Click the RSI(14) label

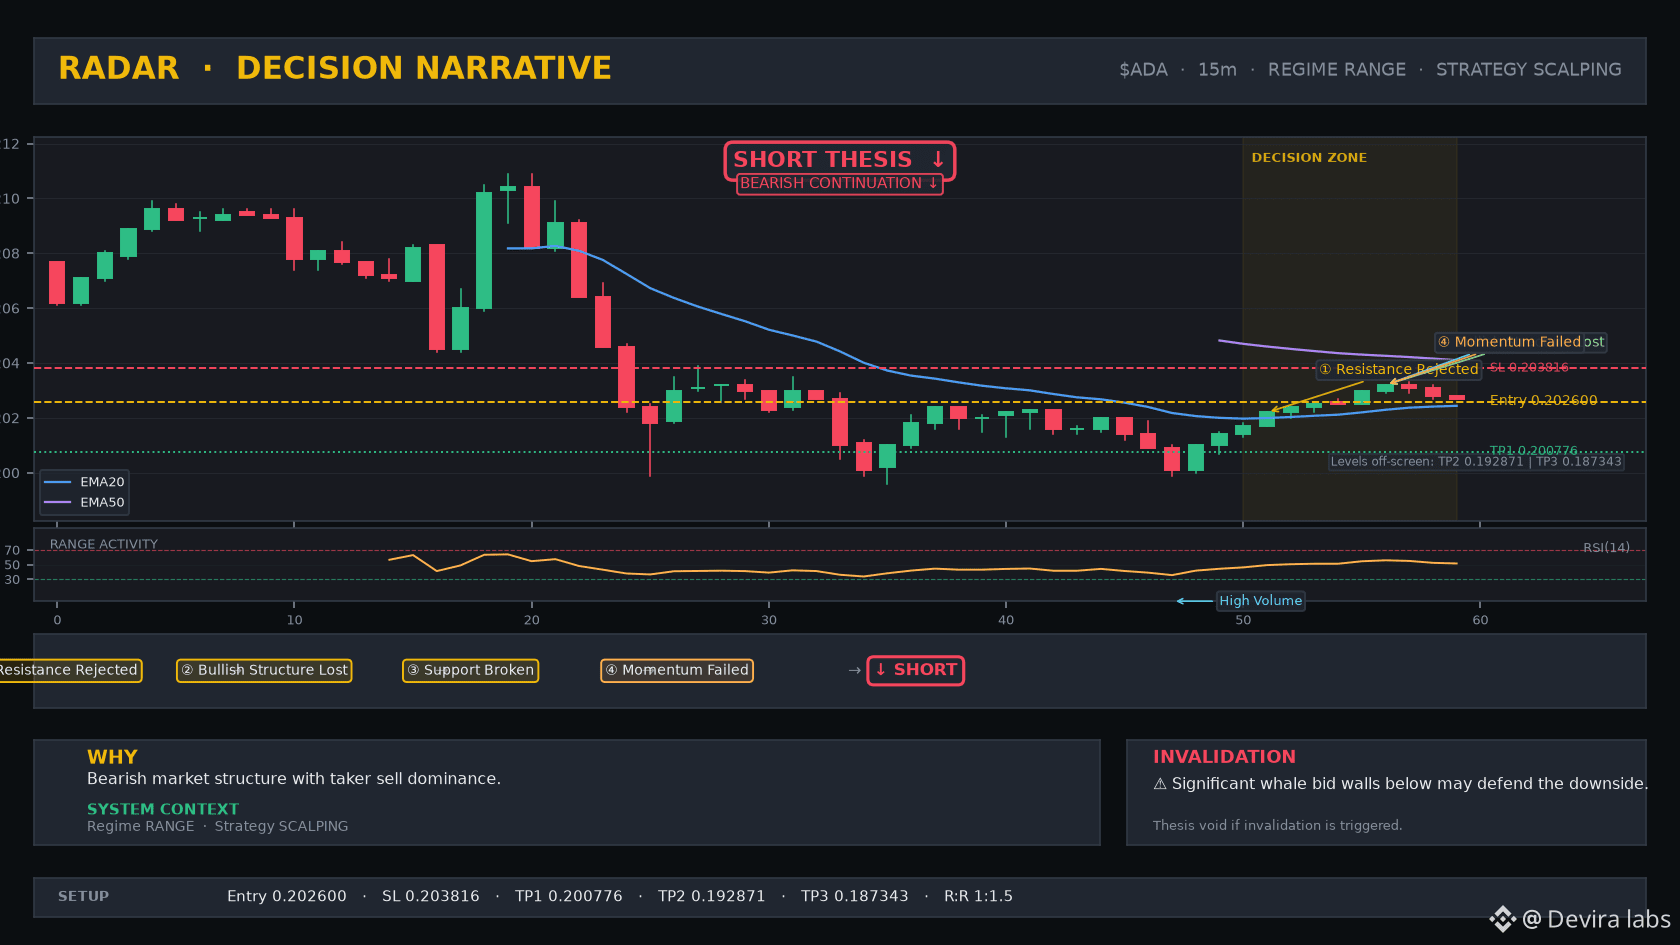tap(1606, 547)
